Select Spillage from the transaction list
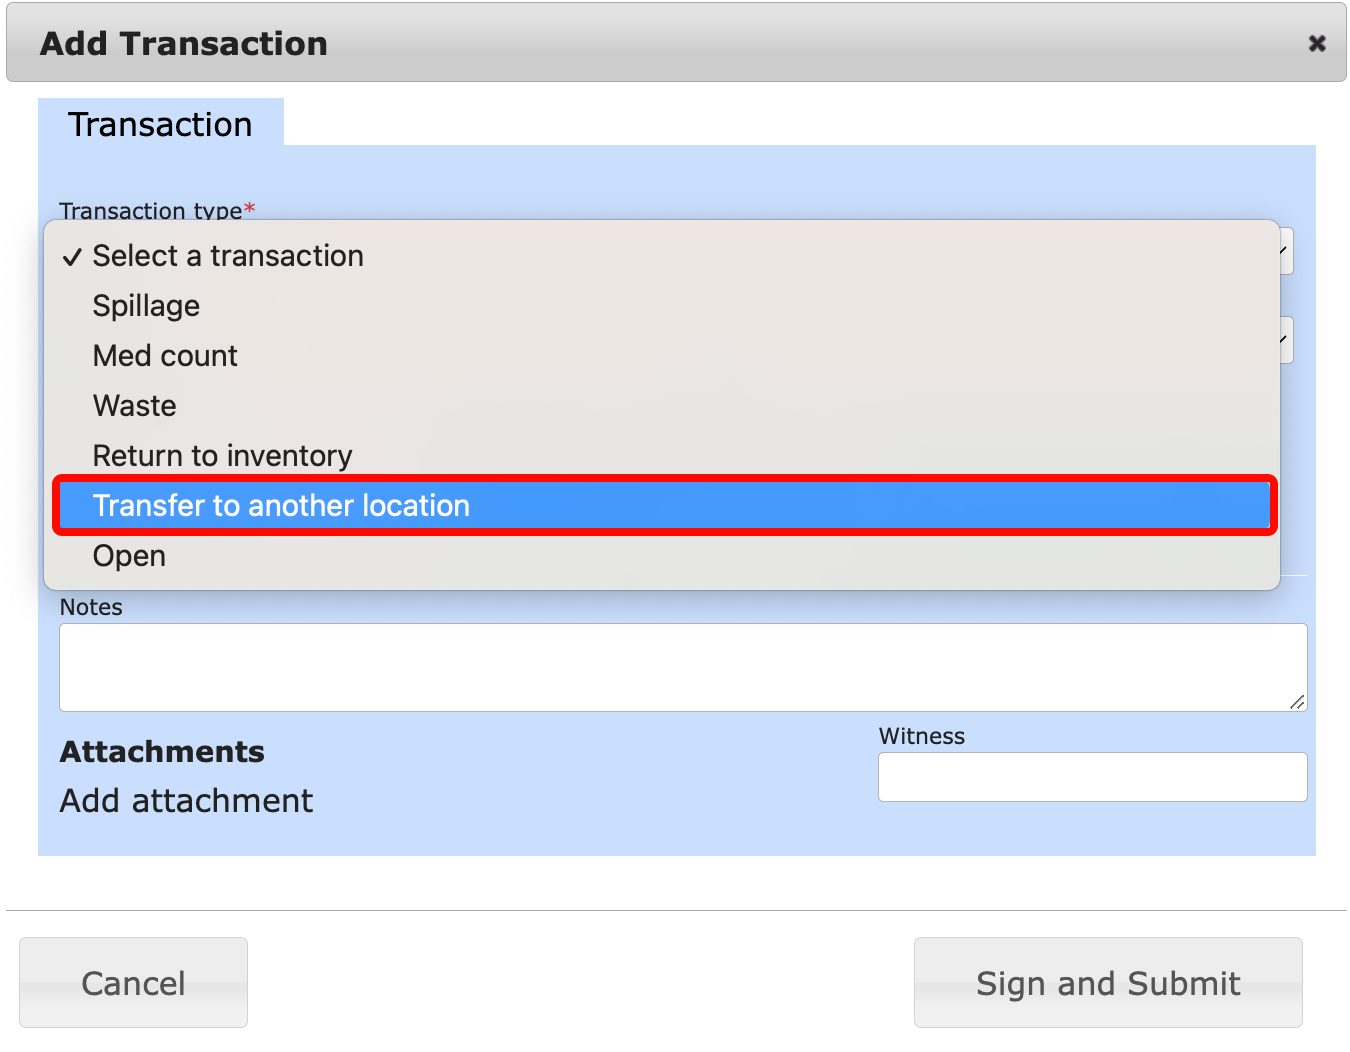The width and height of the screenshot is (1350, 1052). pyautogui.click(x=146, y=306)
